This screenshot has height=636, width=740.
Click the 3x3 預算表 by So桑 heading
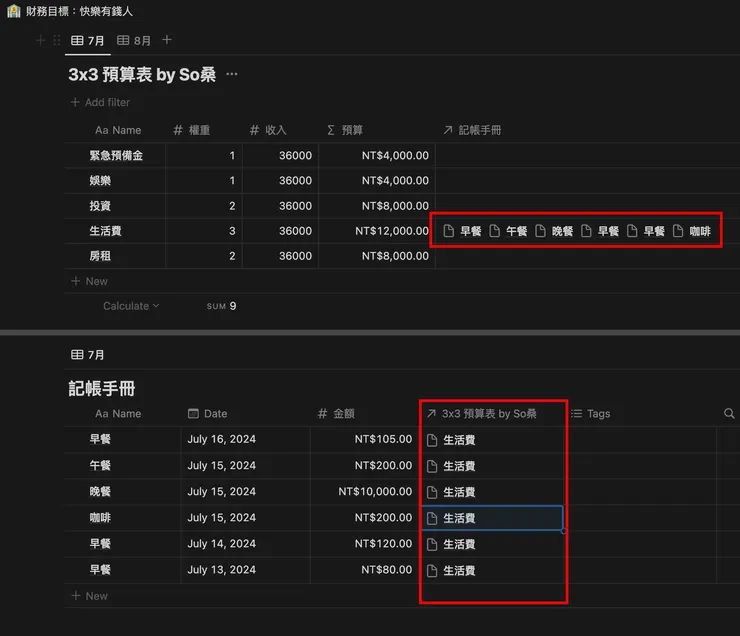(x=142, y=75)
